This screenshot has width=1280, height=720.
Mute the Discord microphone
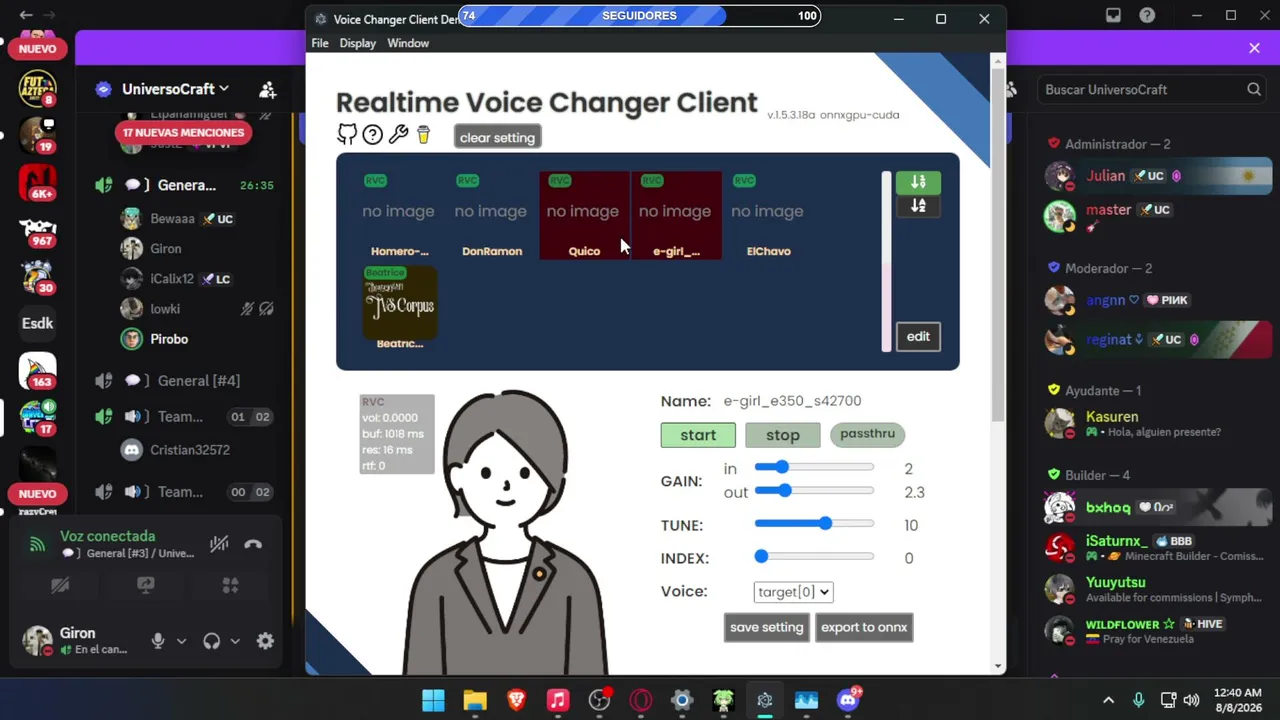point(157,641)
